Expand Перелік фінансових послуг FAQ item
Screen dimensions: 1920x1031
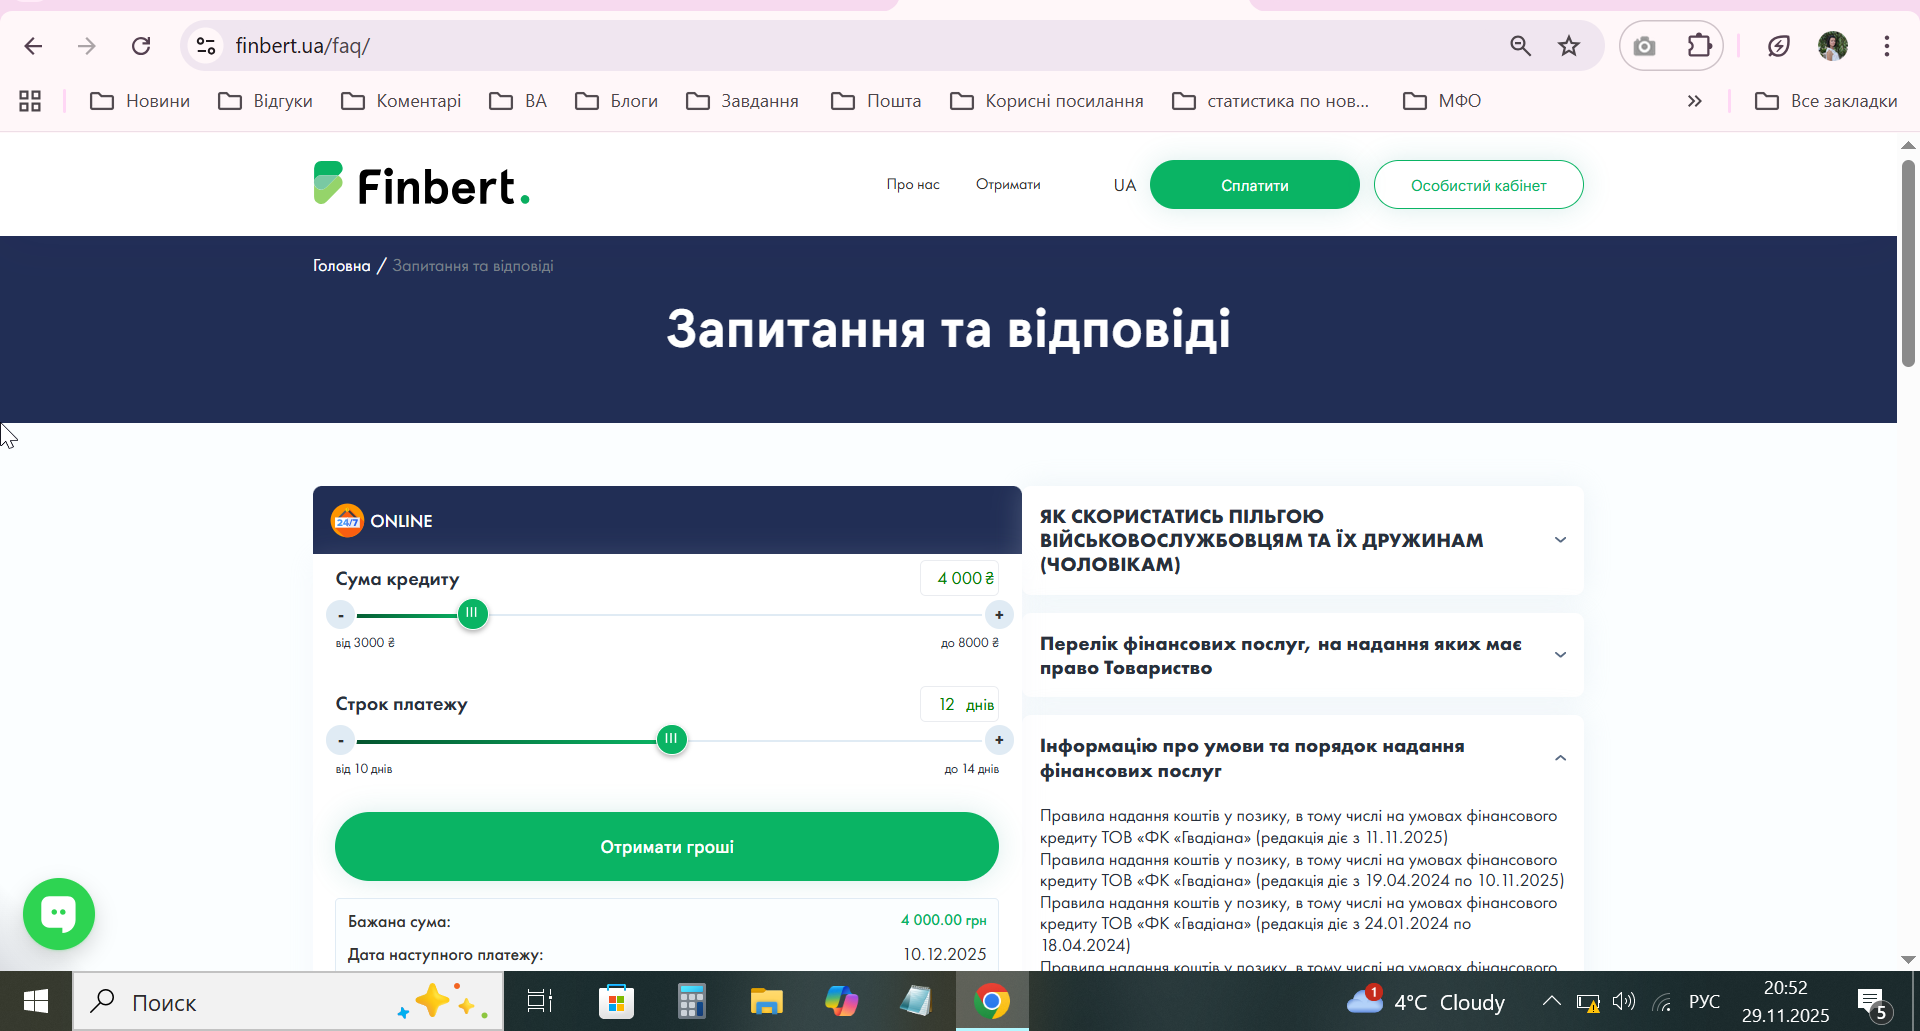coord(1303,656)
